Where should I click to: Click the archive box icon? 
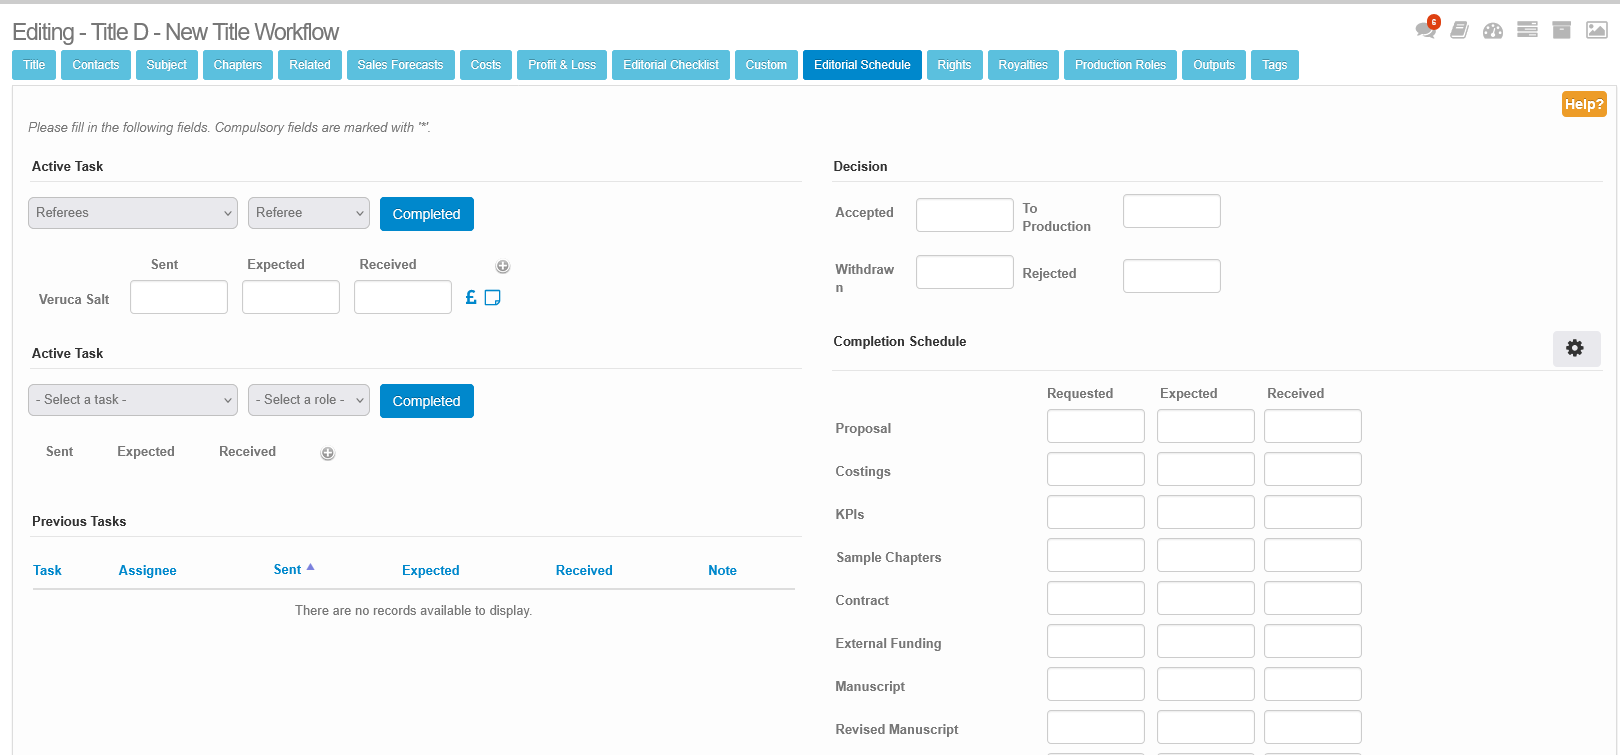[1561, 30]
